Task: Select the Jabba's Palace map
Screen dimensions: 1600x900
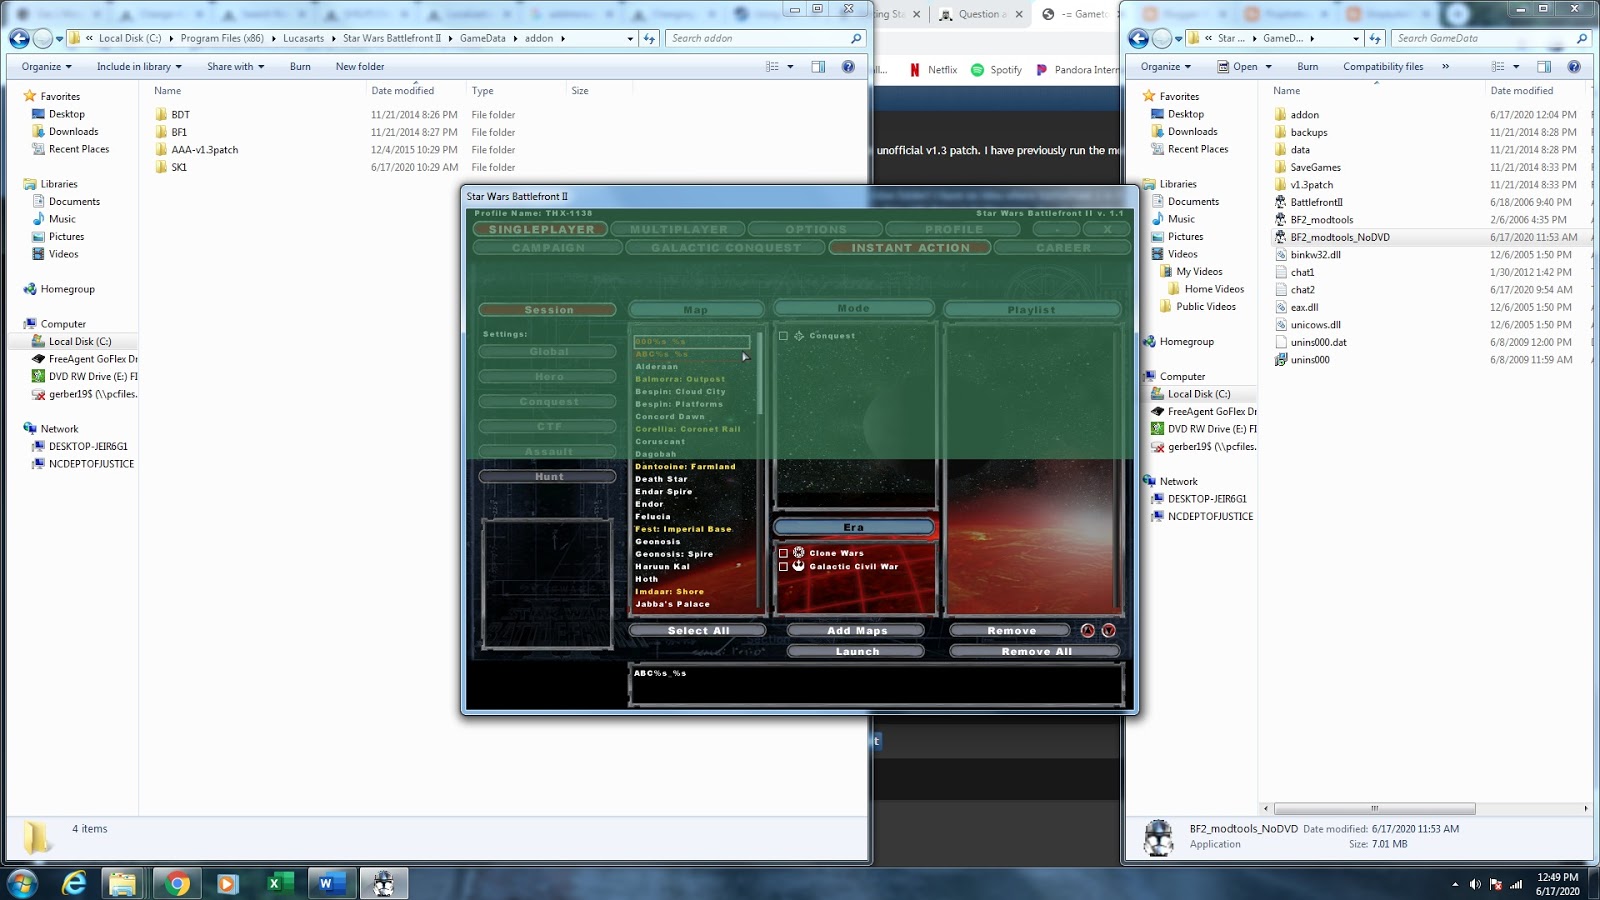Action: click(x=672, y=604)
